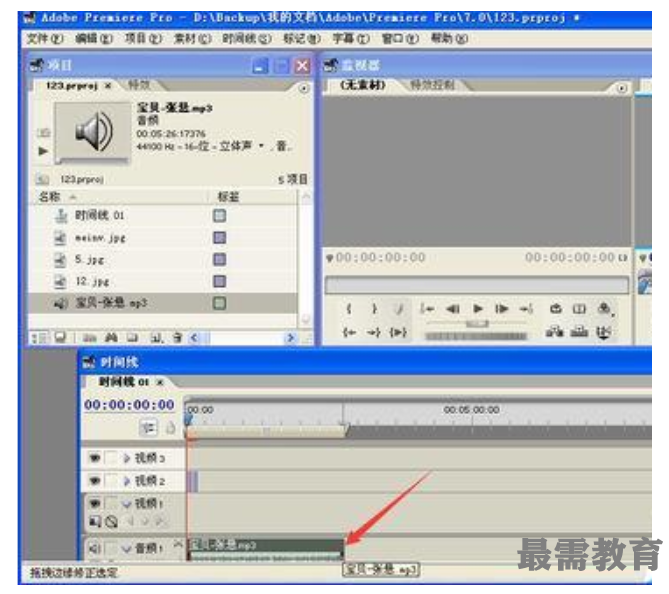Play the thumbnail preview in project panel
This screenshot has height=594, width=669.
[43, 151]
